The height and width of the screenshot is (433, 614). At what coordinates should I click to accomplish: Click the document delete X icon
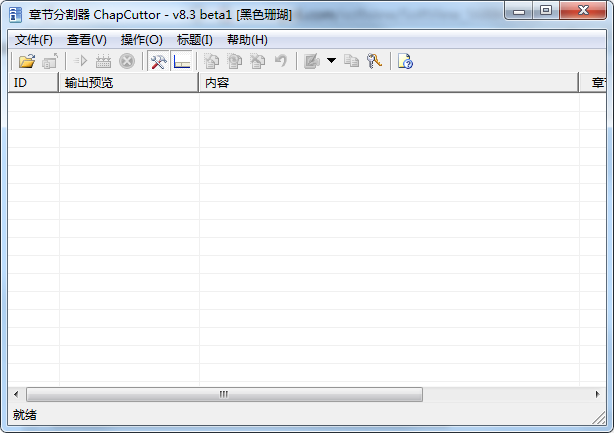tap(258, 61)
